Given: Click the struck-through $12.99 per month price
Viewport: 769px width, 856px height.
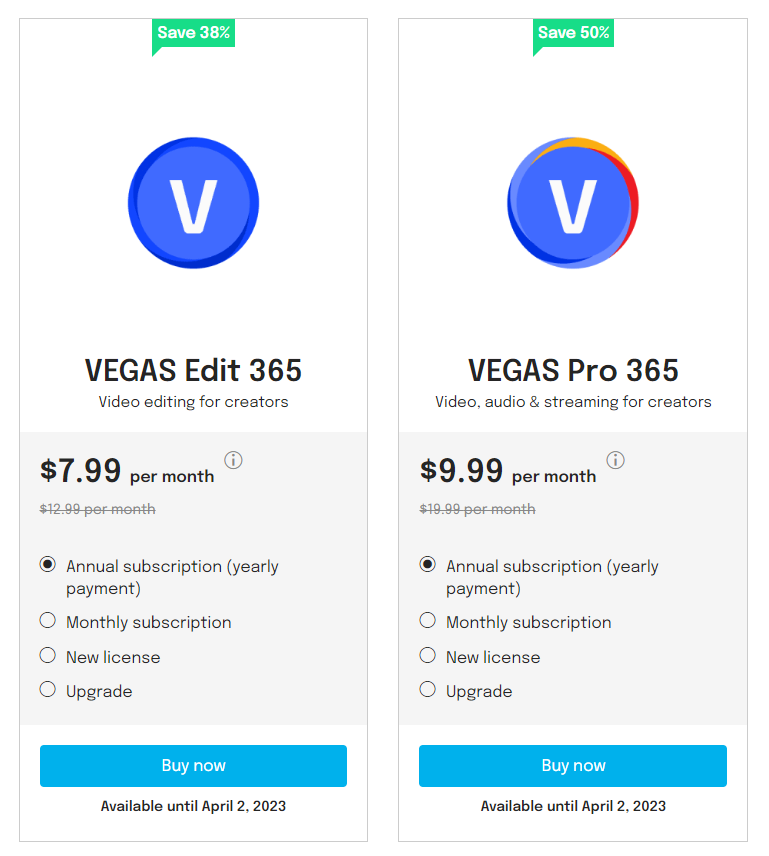Looking at the screenshot, I should [x=98, y=509].
